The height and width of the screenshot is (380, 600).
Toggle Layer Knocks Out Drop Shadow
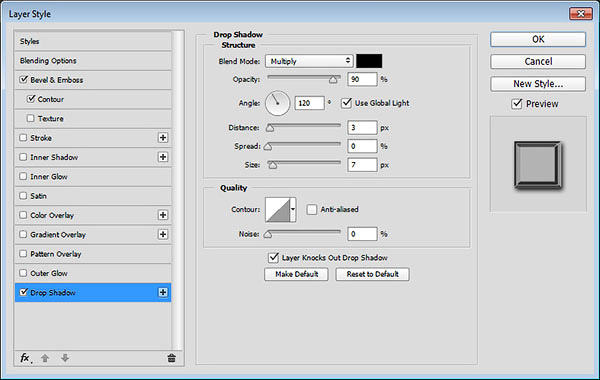click(273, 258)
